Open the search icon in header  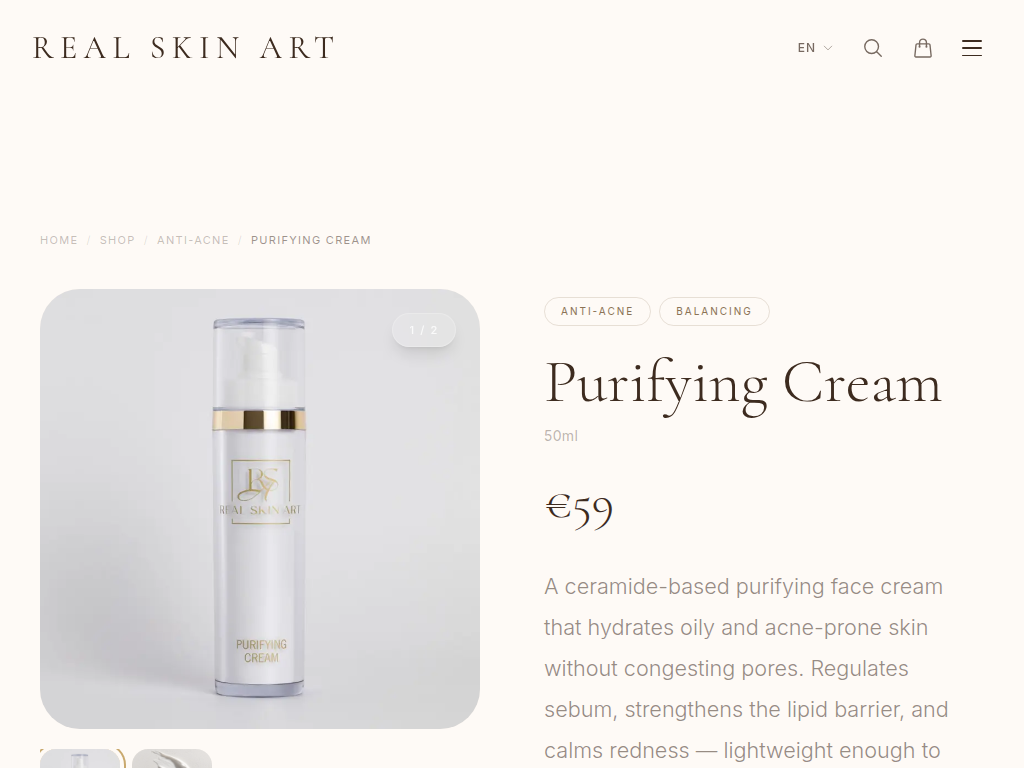coord(873,48)
